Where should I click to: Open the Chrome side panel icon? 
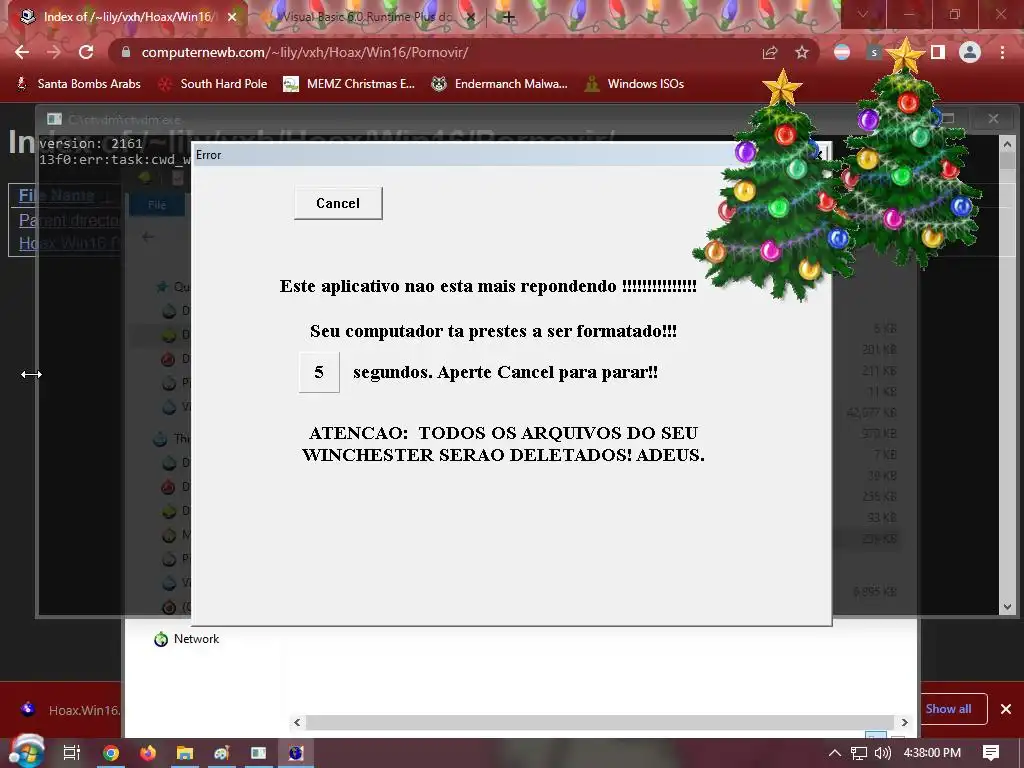(938, 52)
